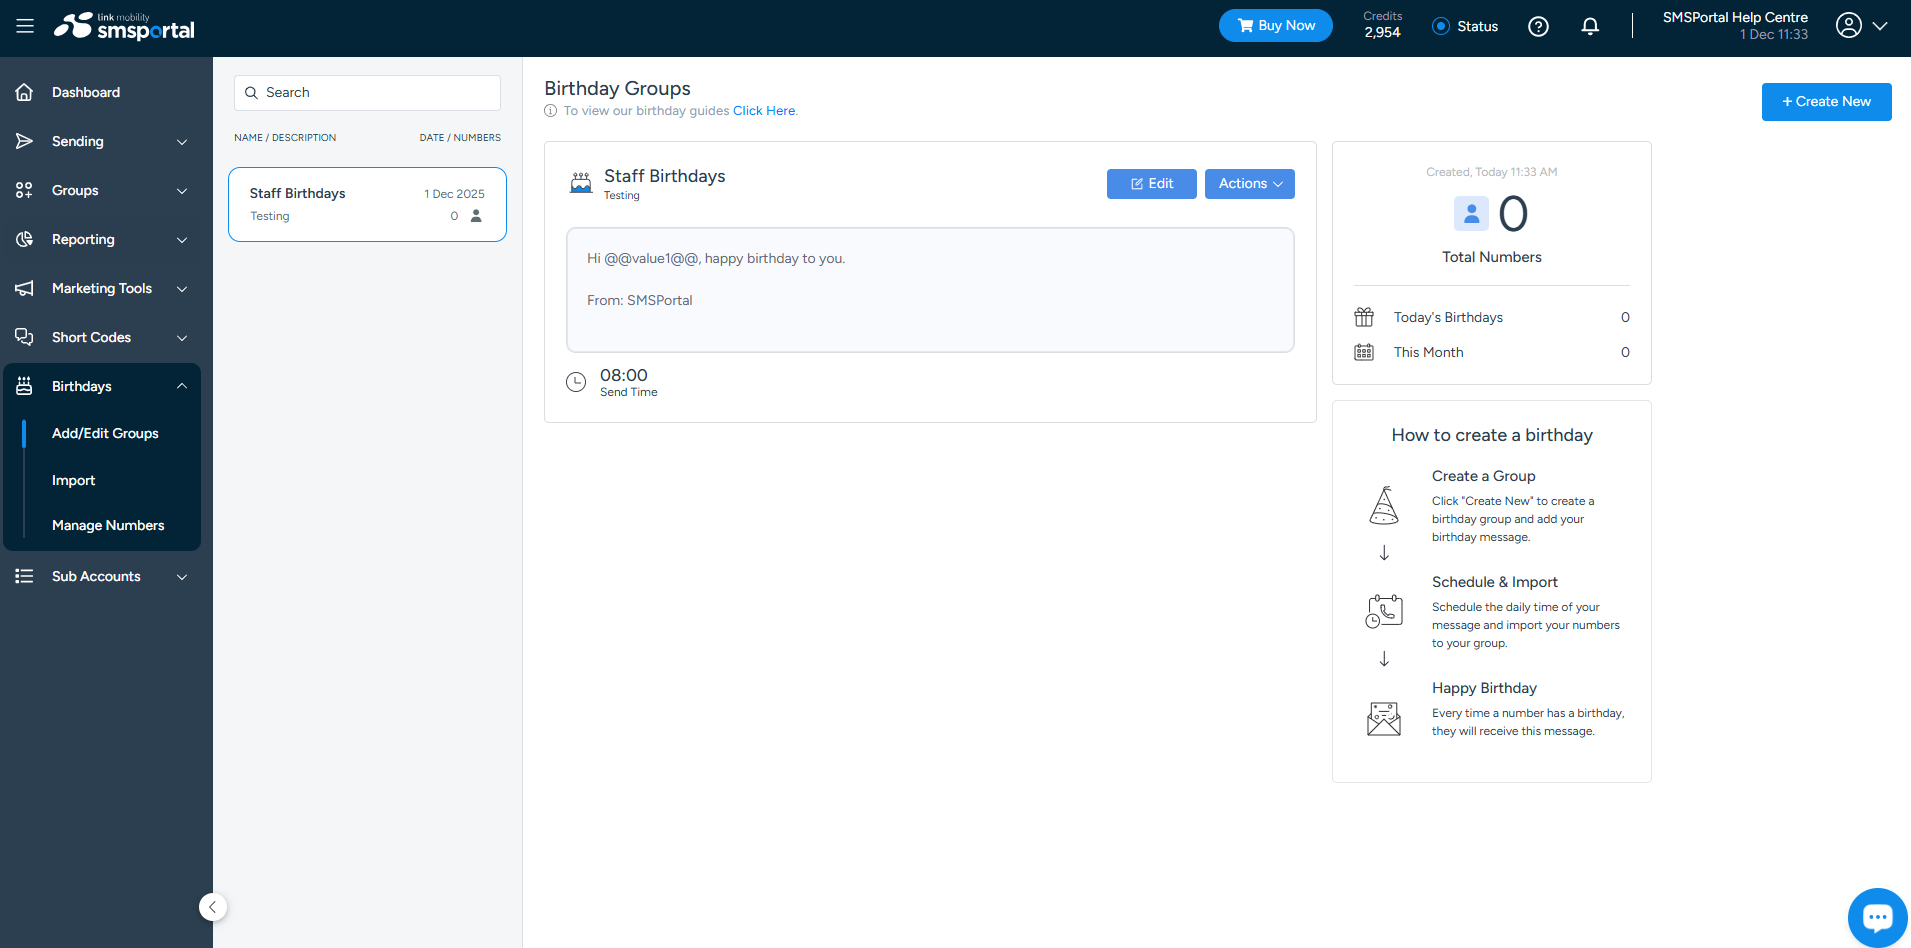Click SMSPortal Help Centre account name

tap(1735, 17)
